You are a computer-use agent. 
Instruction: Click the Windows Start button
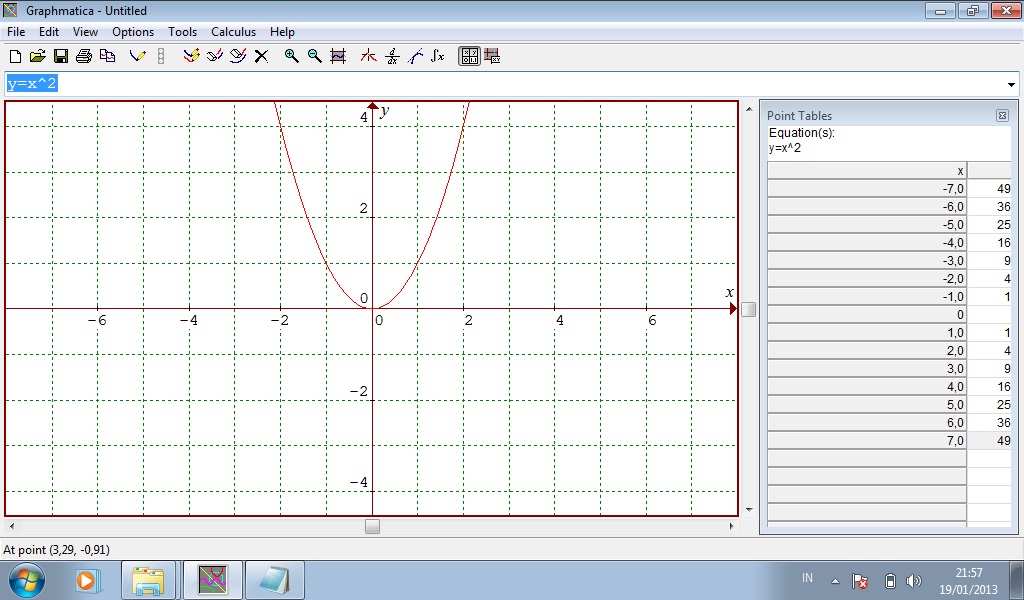[x=27, y=580]
